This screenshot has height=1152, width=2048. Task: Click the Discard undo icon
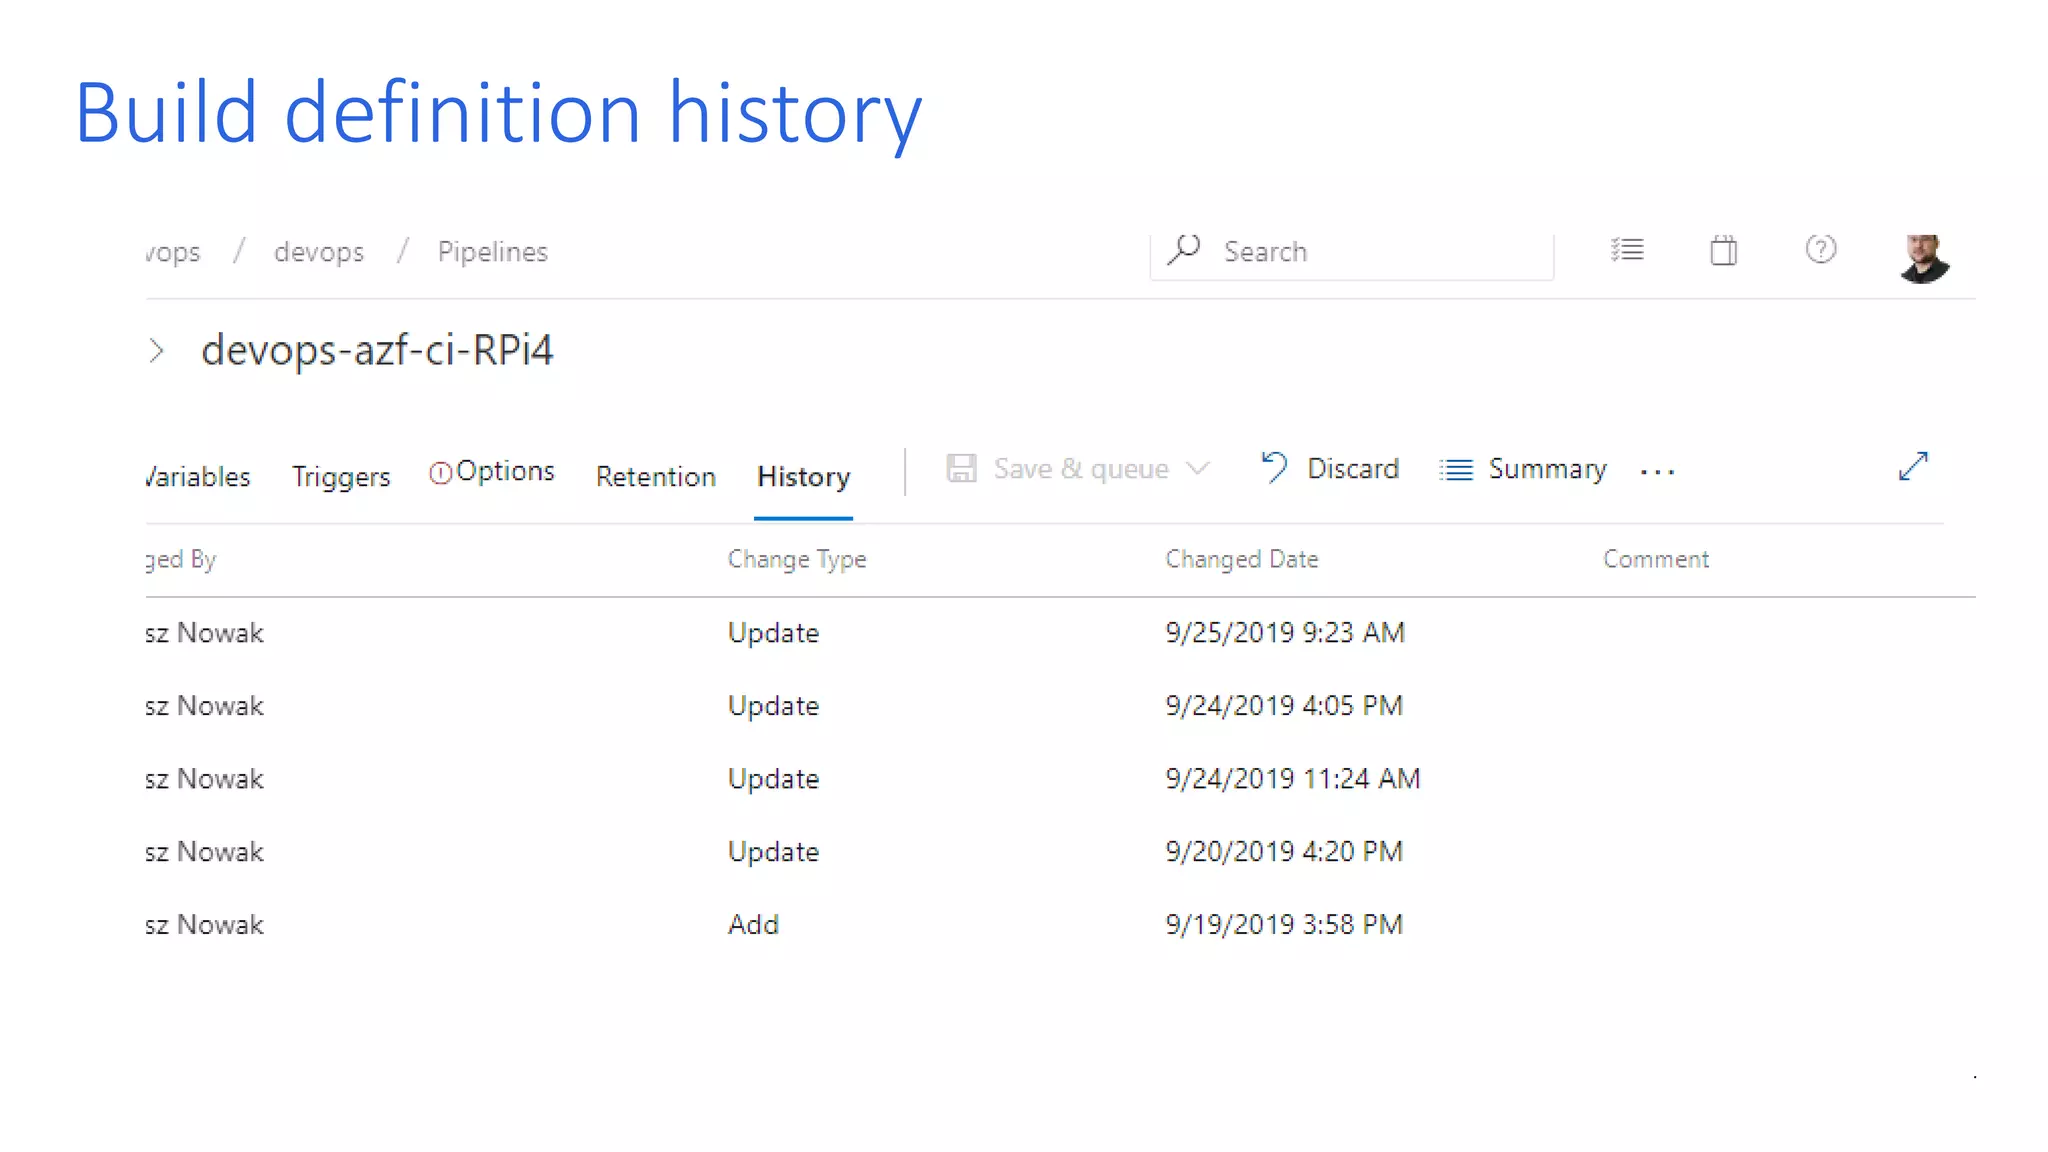point(1273,468)
